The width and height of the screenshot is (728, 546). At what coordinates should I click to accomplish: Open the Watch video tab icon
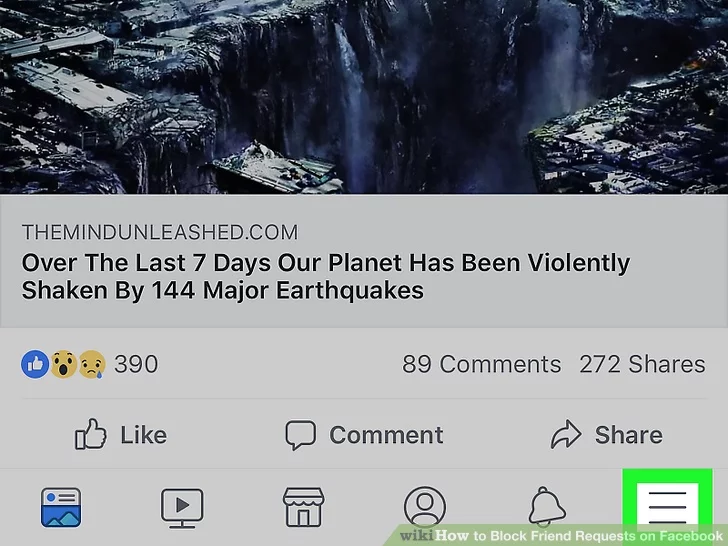(x=182, y=508)
